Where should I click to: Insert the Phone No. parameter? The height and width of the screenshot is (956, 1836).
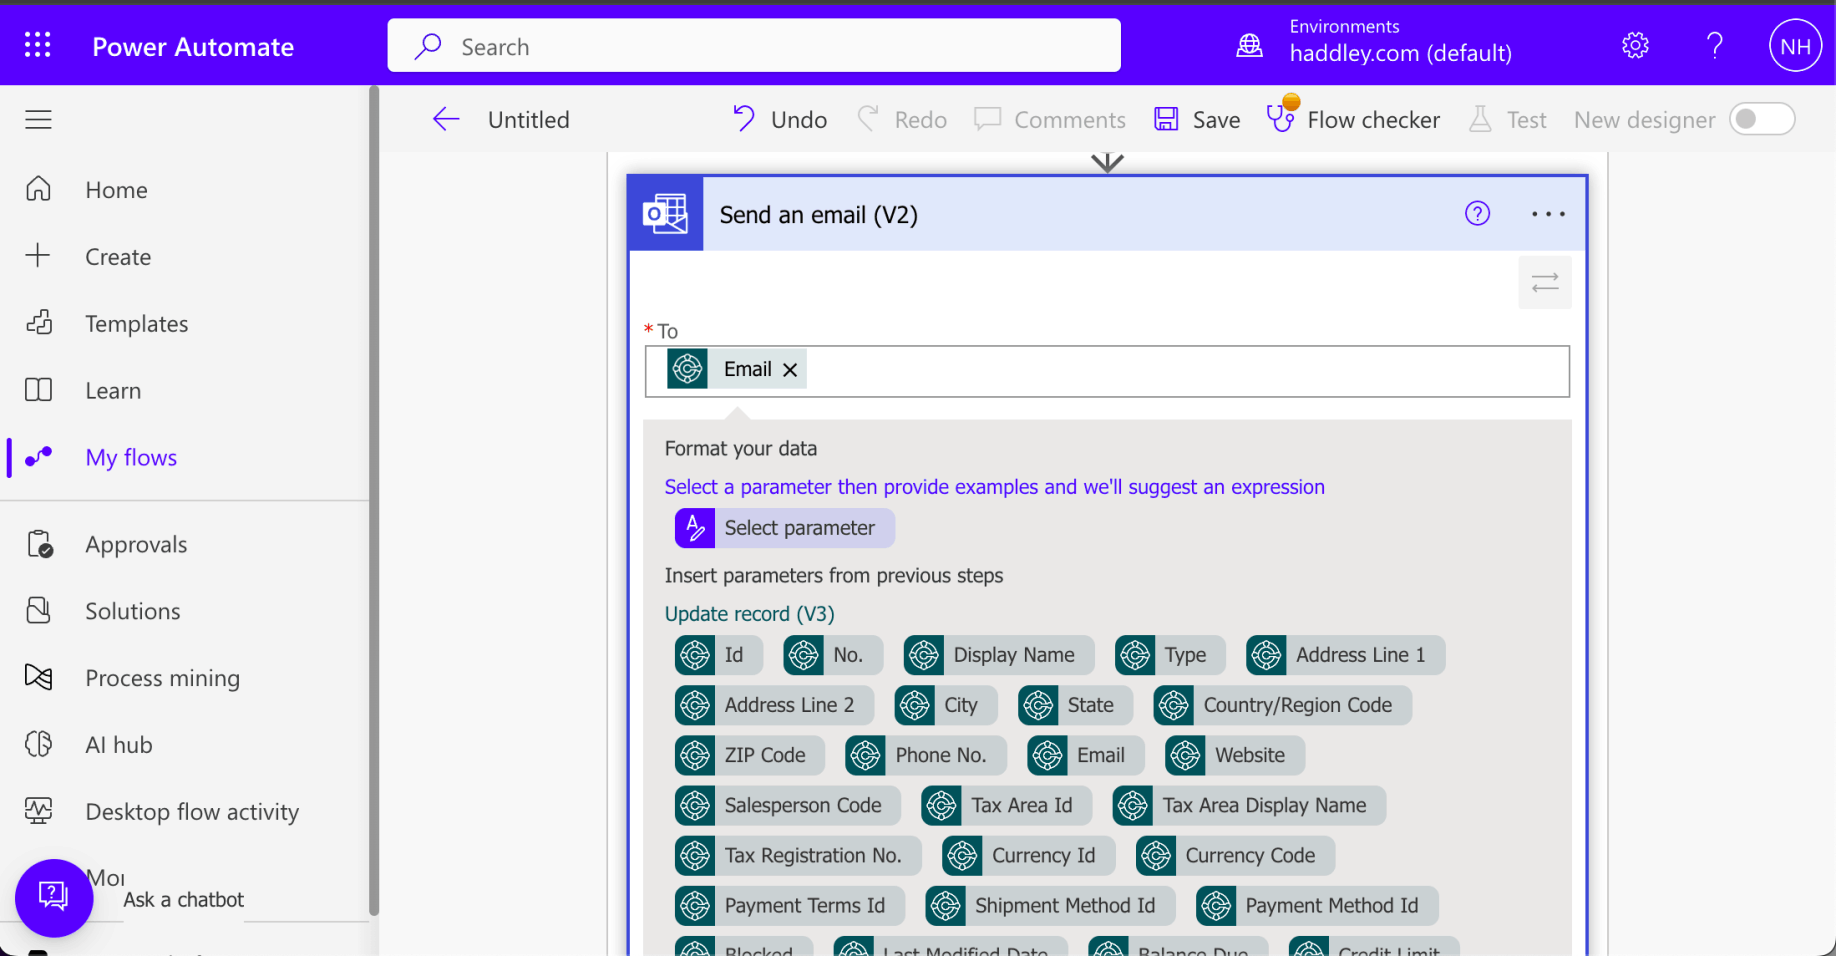pos(926,755)
